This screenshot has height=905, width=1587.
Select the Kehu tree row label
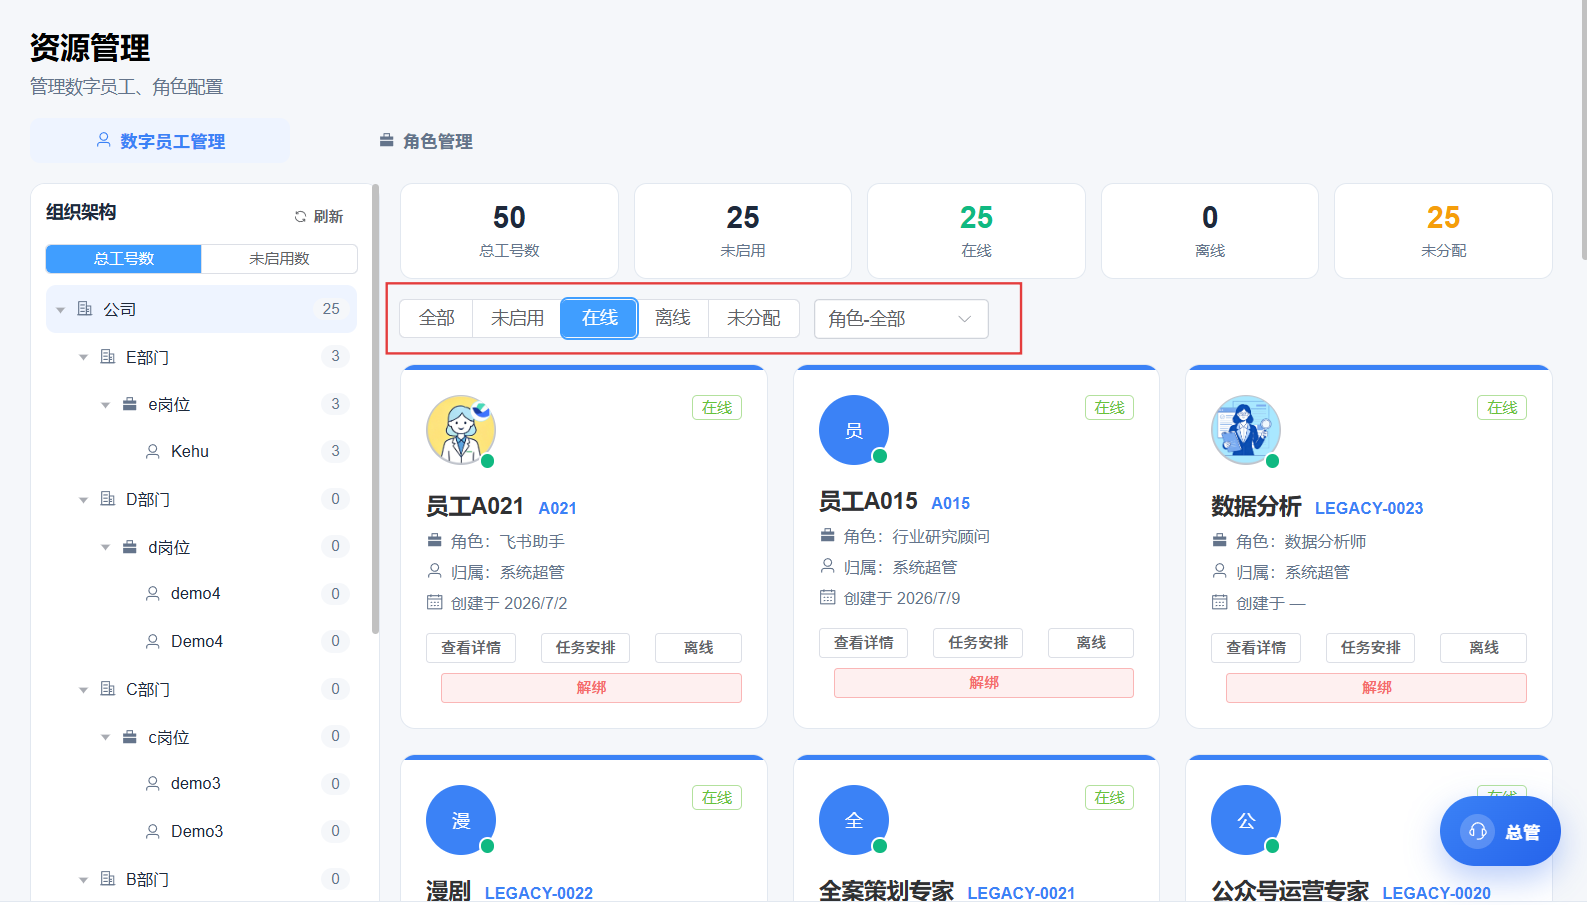point(190,452)
